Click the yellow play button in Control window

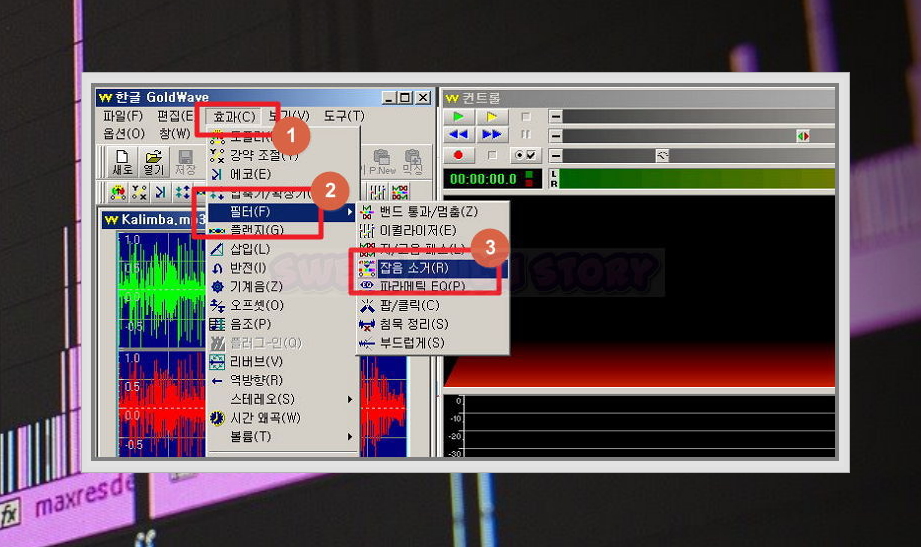click(491, 116)
